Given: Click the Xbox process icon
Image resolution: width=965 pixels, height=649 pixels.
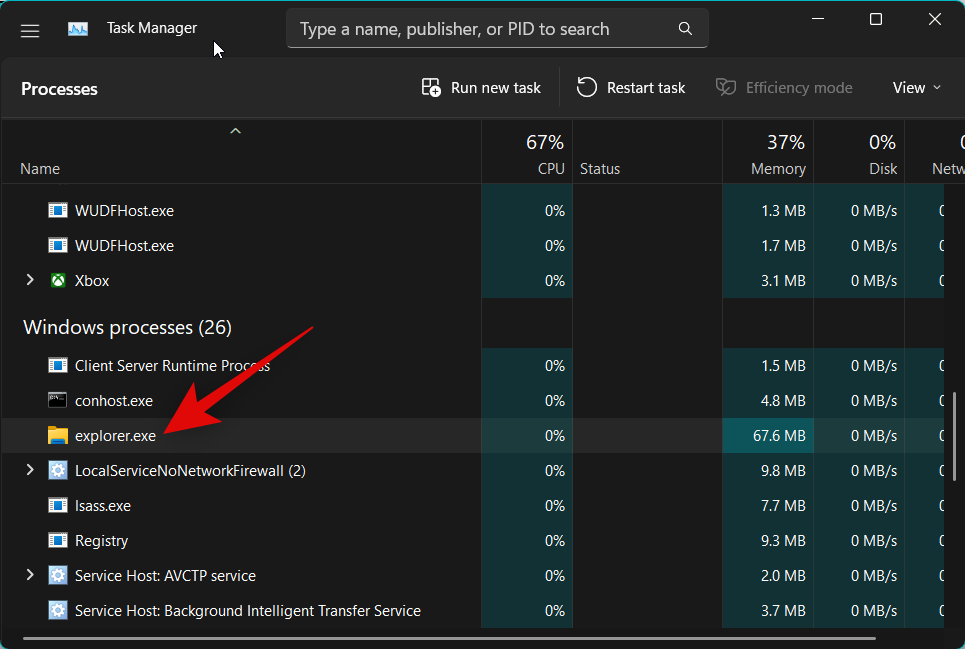Looking at the screenshot, I should tap(58, 281).
